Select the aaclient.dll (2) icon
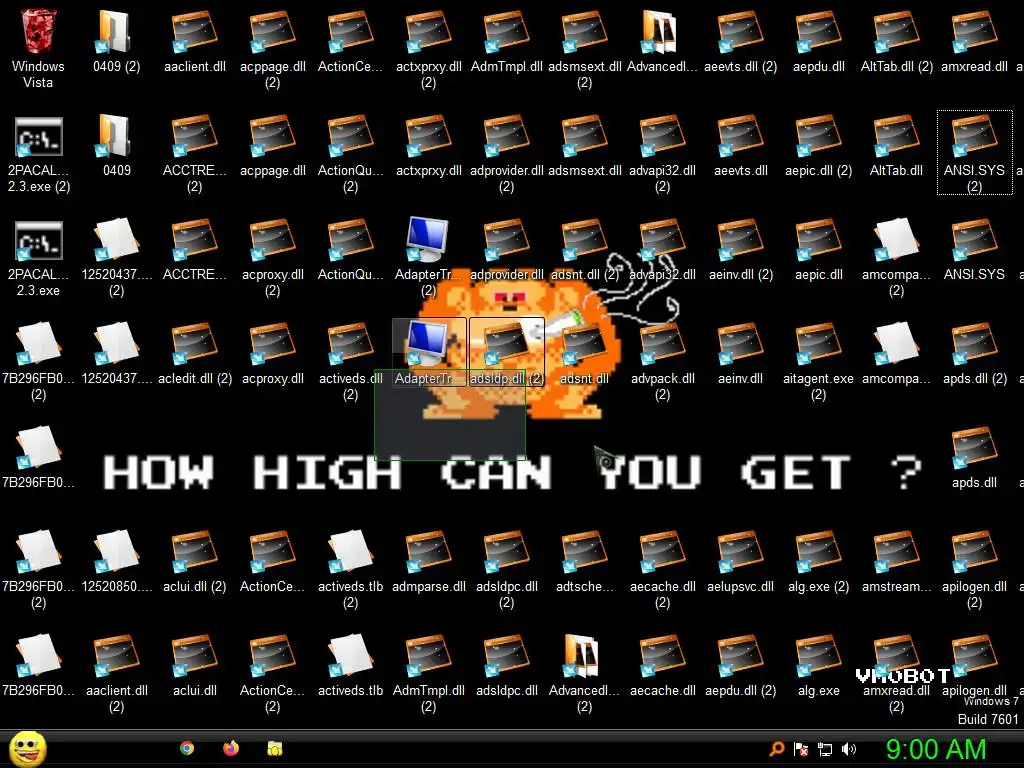Image resolution: width=1024 pixels, height=768 pixels. 115,656
